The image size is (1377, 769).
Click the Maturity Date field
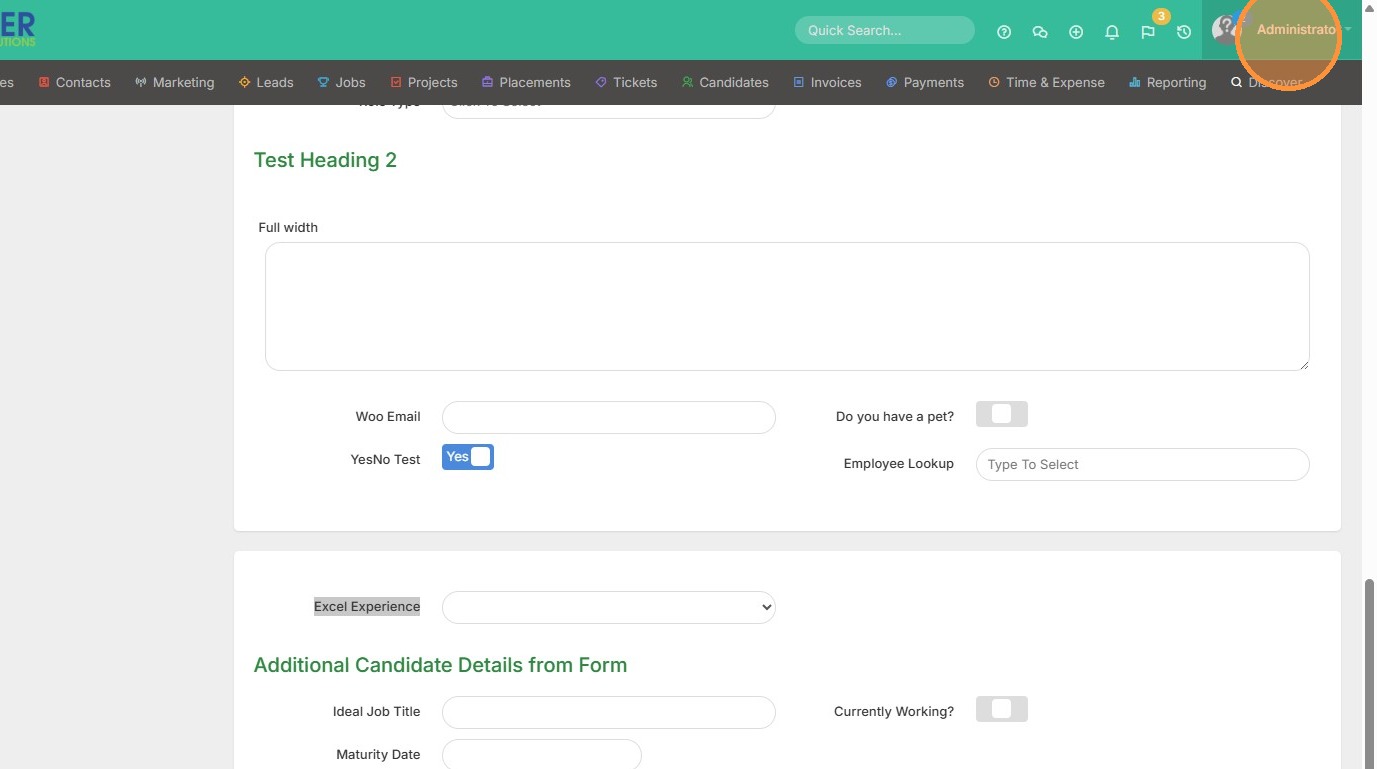(542, 755)
